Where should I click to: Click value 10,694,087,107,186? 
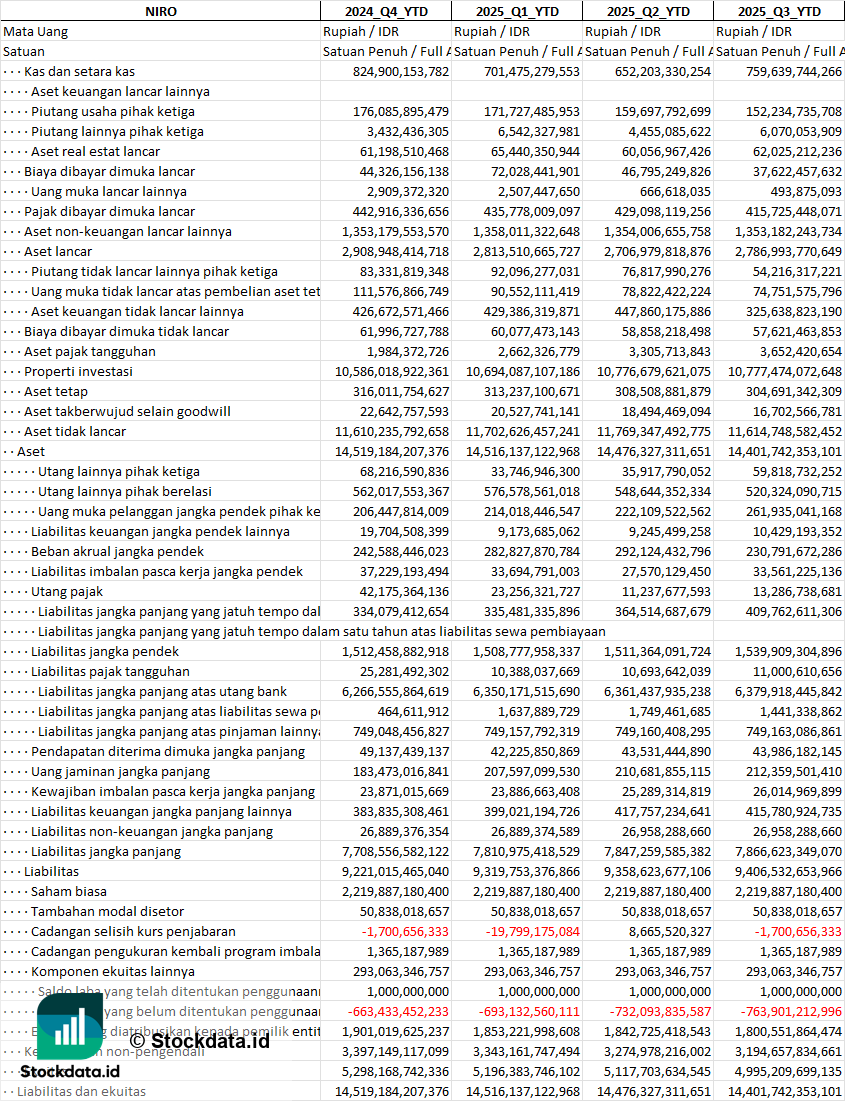coord(524,371)
